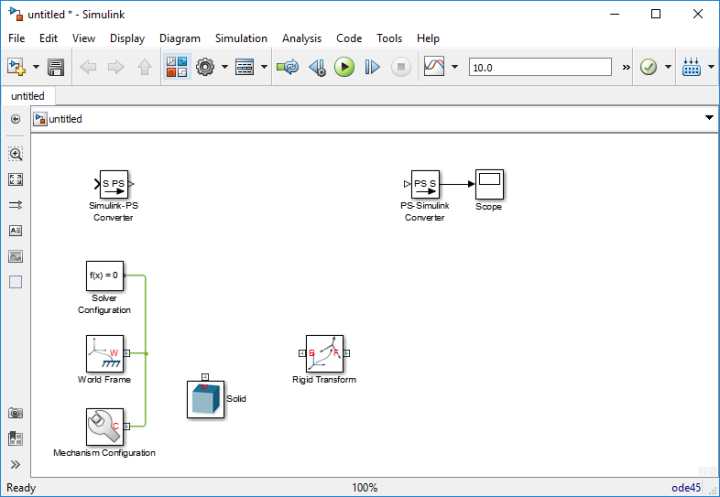Click the 100% zoom level in status bar
This screenshot has width=720, height=497.
point(365,488)
